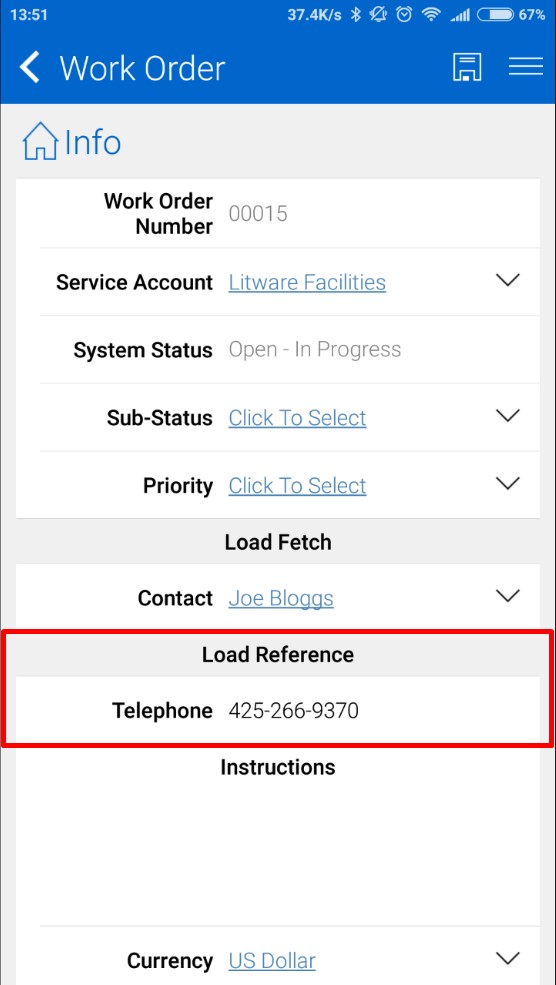
Task: Expand the Priority dropdown arrow
Action: pyautogui.click(x=508, y=484)
